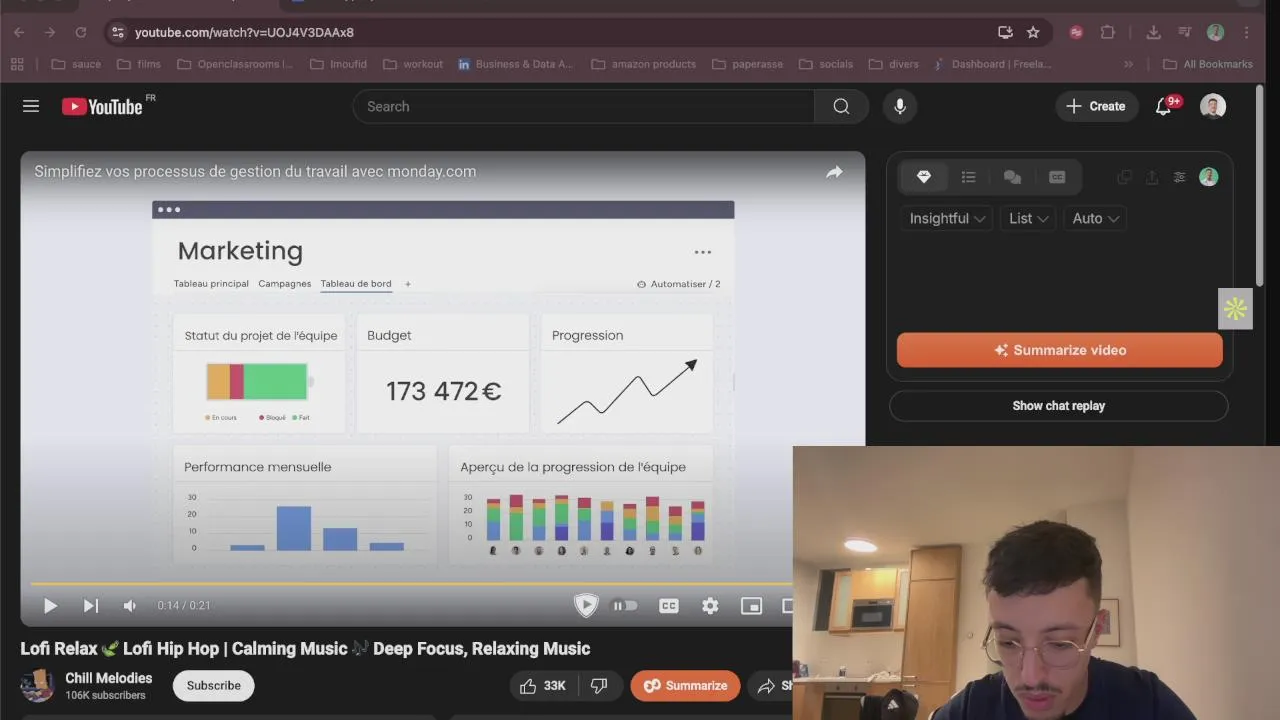The width and height of the screenshot is (1280, 720).
Task: Expand the Insightful dropdown
Action: coord(947,218)
